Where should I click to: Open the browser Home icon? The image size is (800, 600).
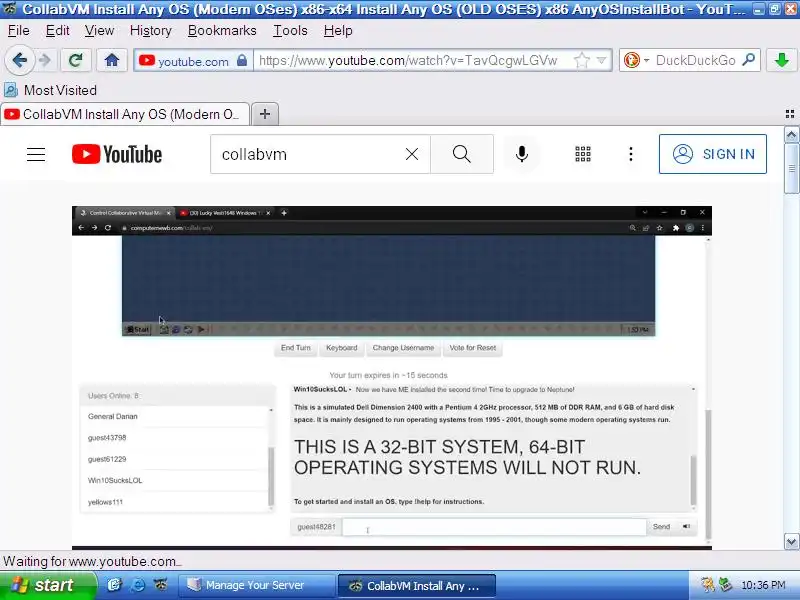click(x=112, y=61)
